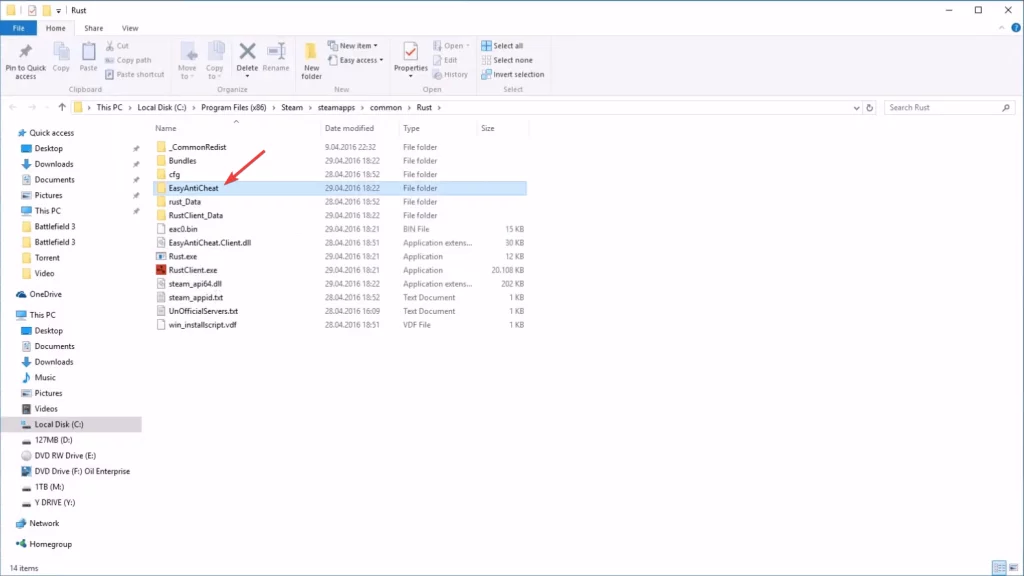1024x576 pixels.
Task: Click the Invert selection icon
Action: point(513,74)
